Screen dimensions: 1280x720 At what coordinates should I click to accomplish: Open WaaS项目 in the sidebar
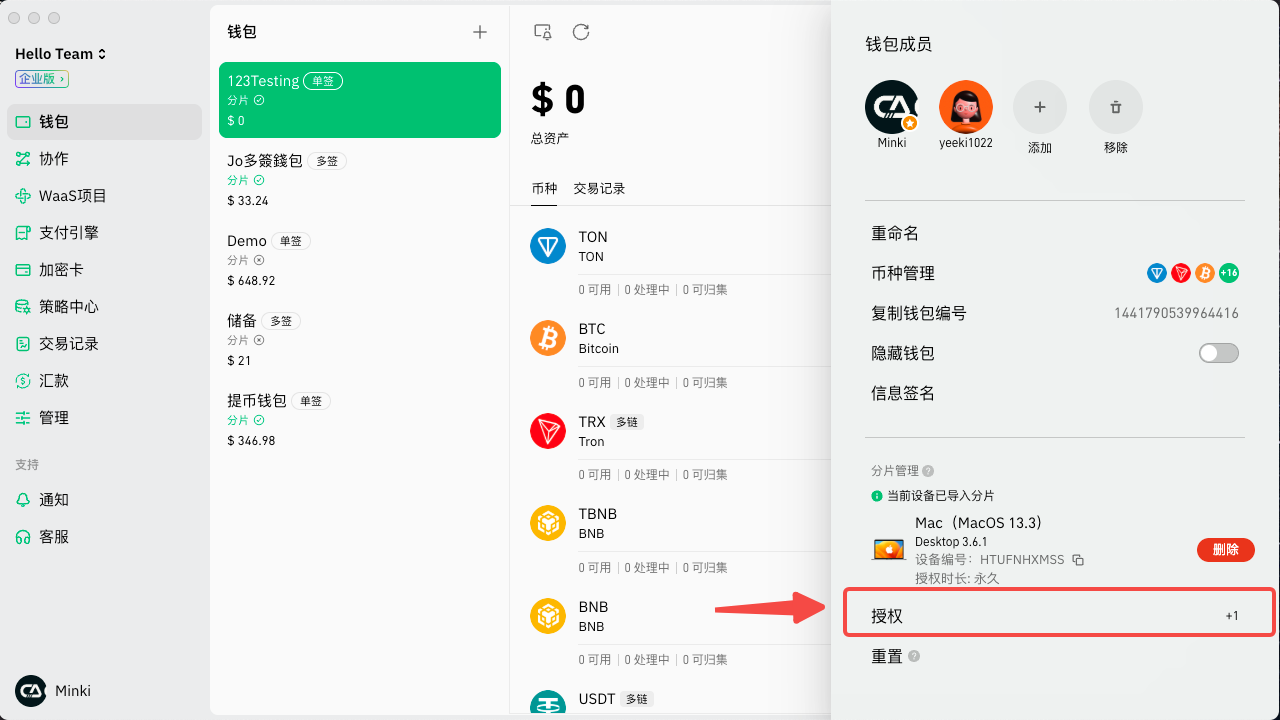coord(73,196)
